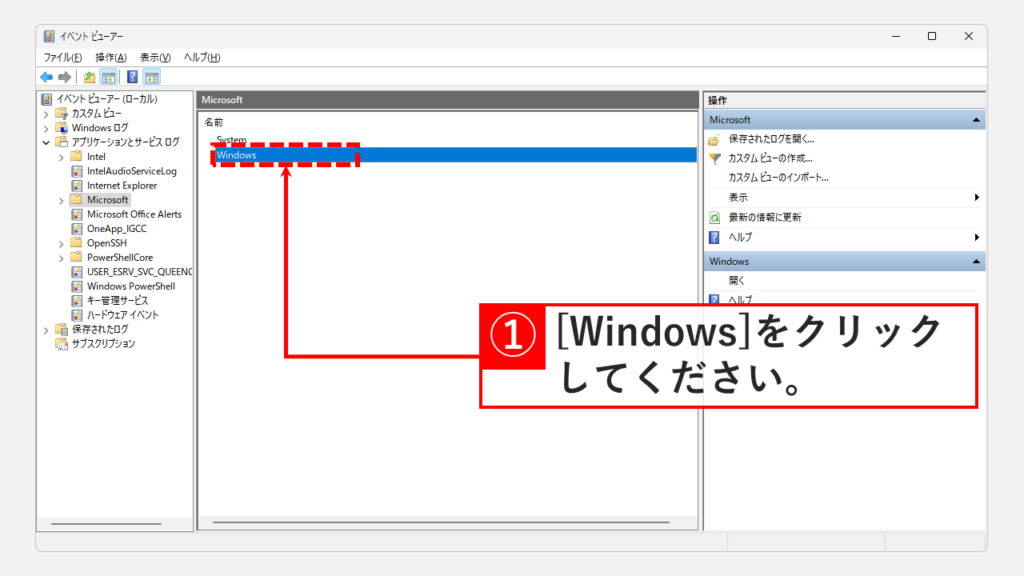The width and height of the screenshot is (1024, 576).
Task: Click the PowerShellCore folder icon
Action: click(x=76, y=257)
